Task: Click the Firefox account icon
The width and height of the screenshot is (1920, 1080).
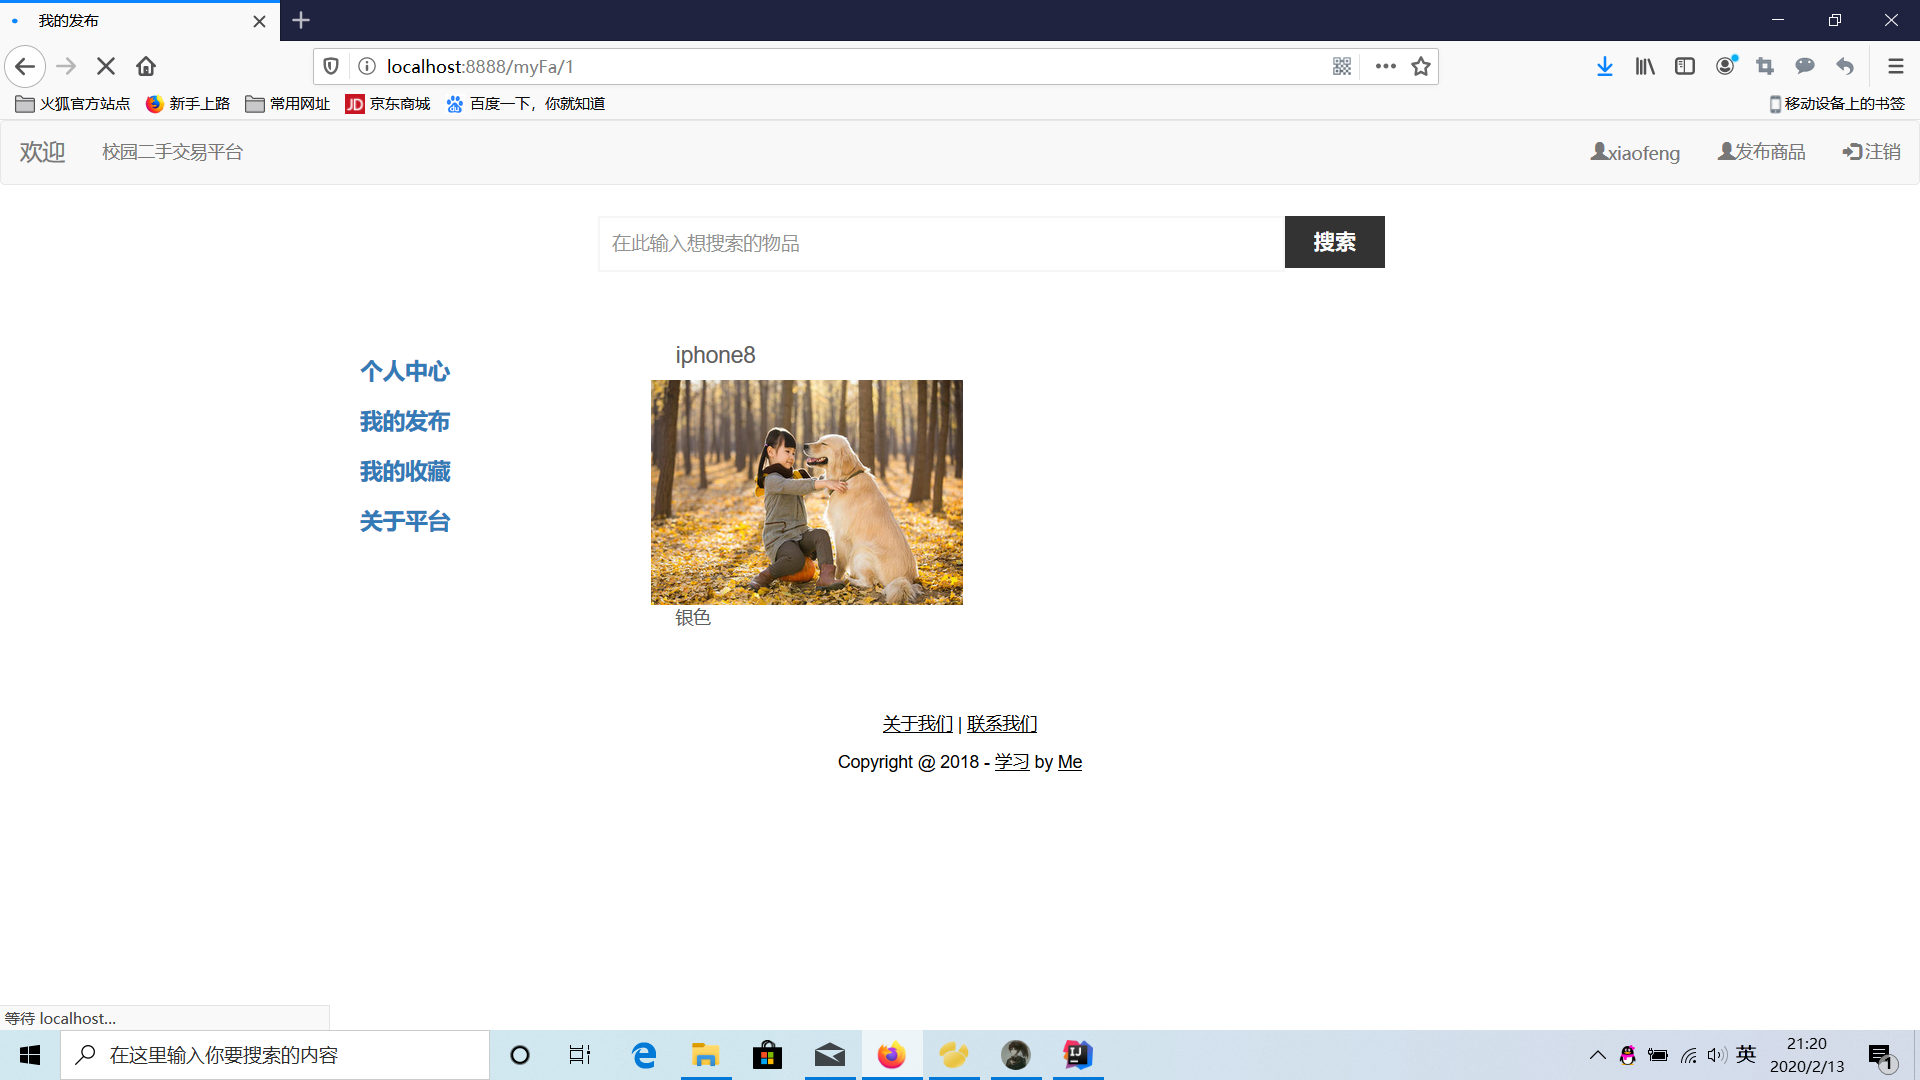Action: pyautogui.click(x=1725, y=66)
